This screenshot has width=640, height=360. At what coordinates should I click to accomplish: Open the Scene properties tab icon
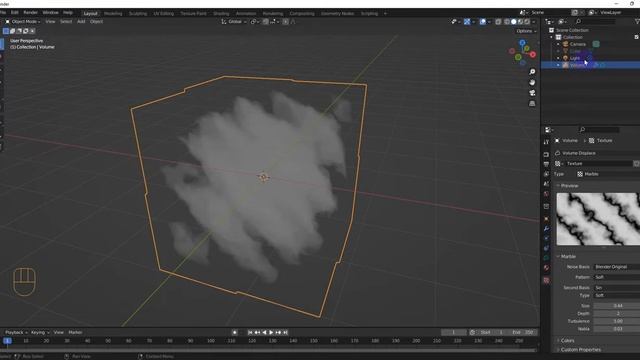(546, 184)
